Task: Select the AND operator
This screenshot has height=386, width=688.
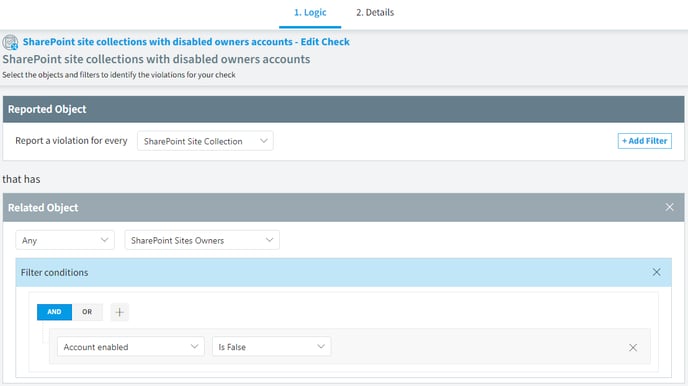Action: coord(54,312)
